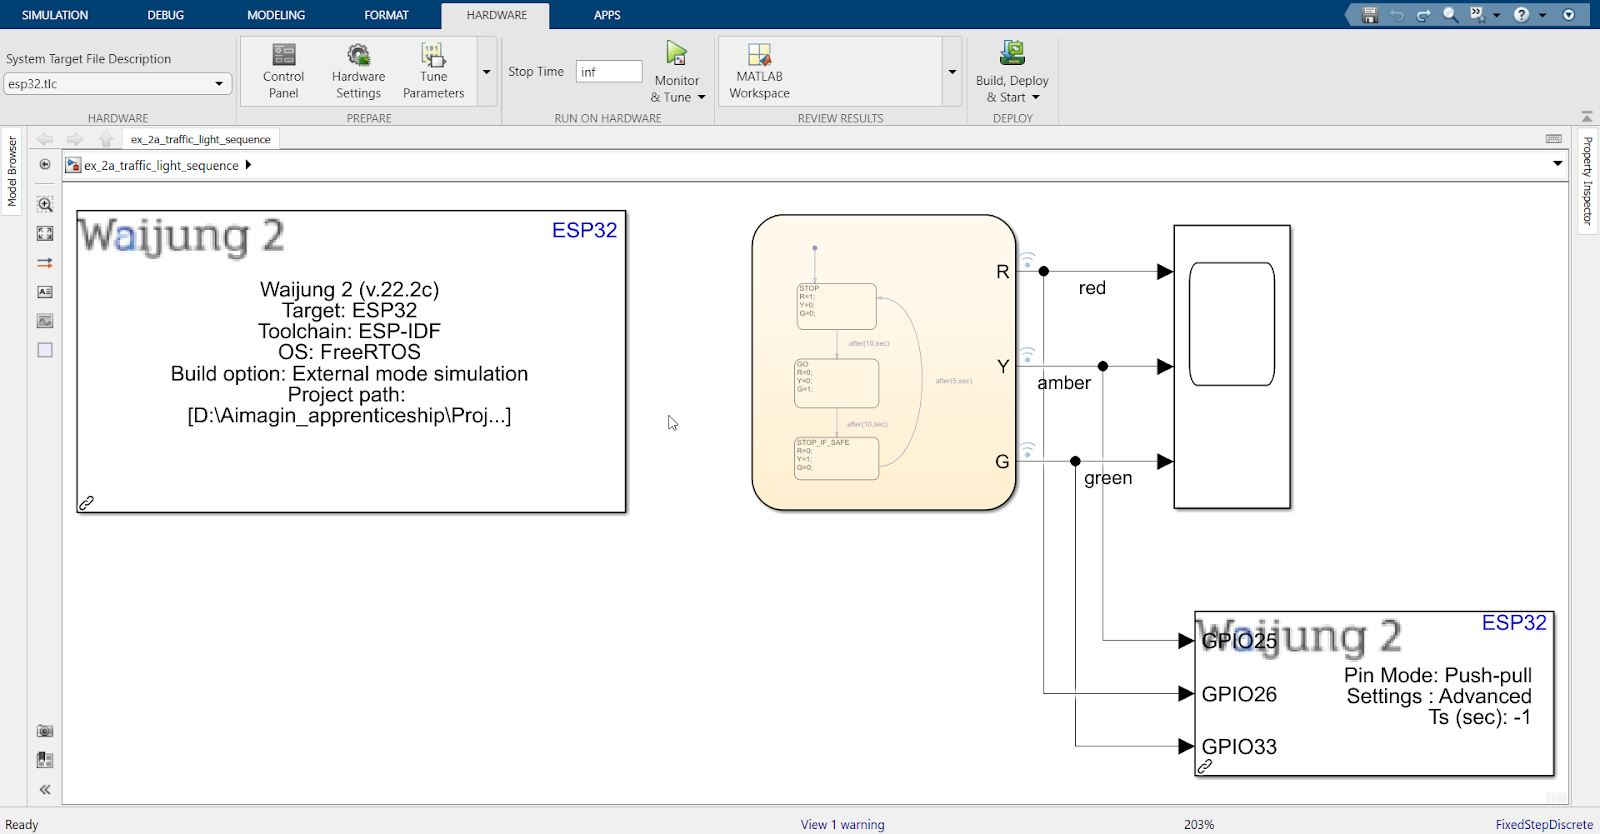The image size is (1600, 834).
Task: Open Tune Parameters
Action: point(433,70)
